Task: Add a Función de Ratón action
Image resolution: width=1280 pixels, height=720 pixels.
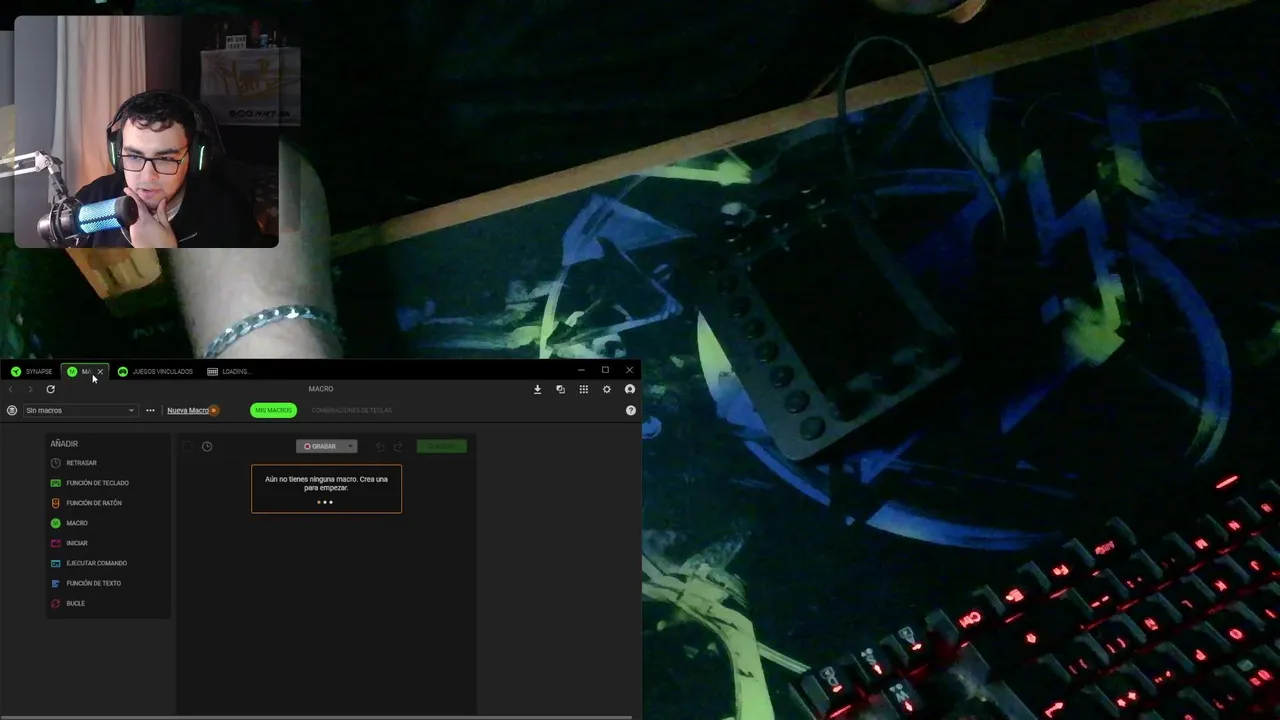Action: click(x=86, y=503)
